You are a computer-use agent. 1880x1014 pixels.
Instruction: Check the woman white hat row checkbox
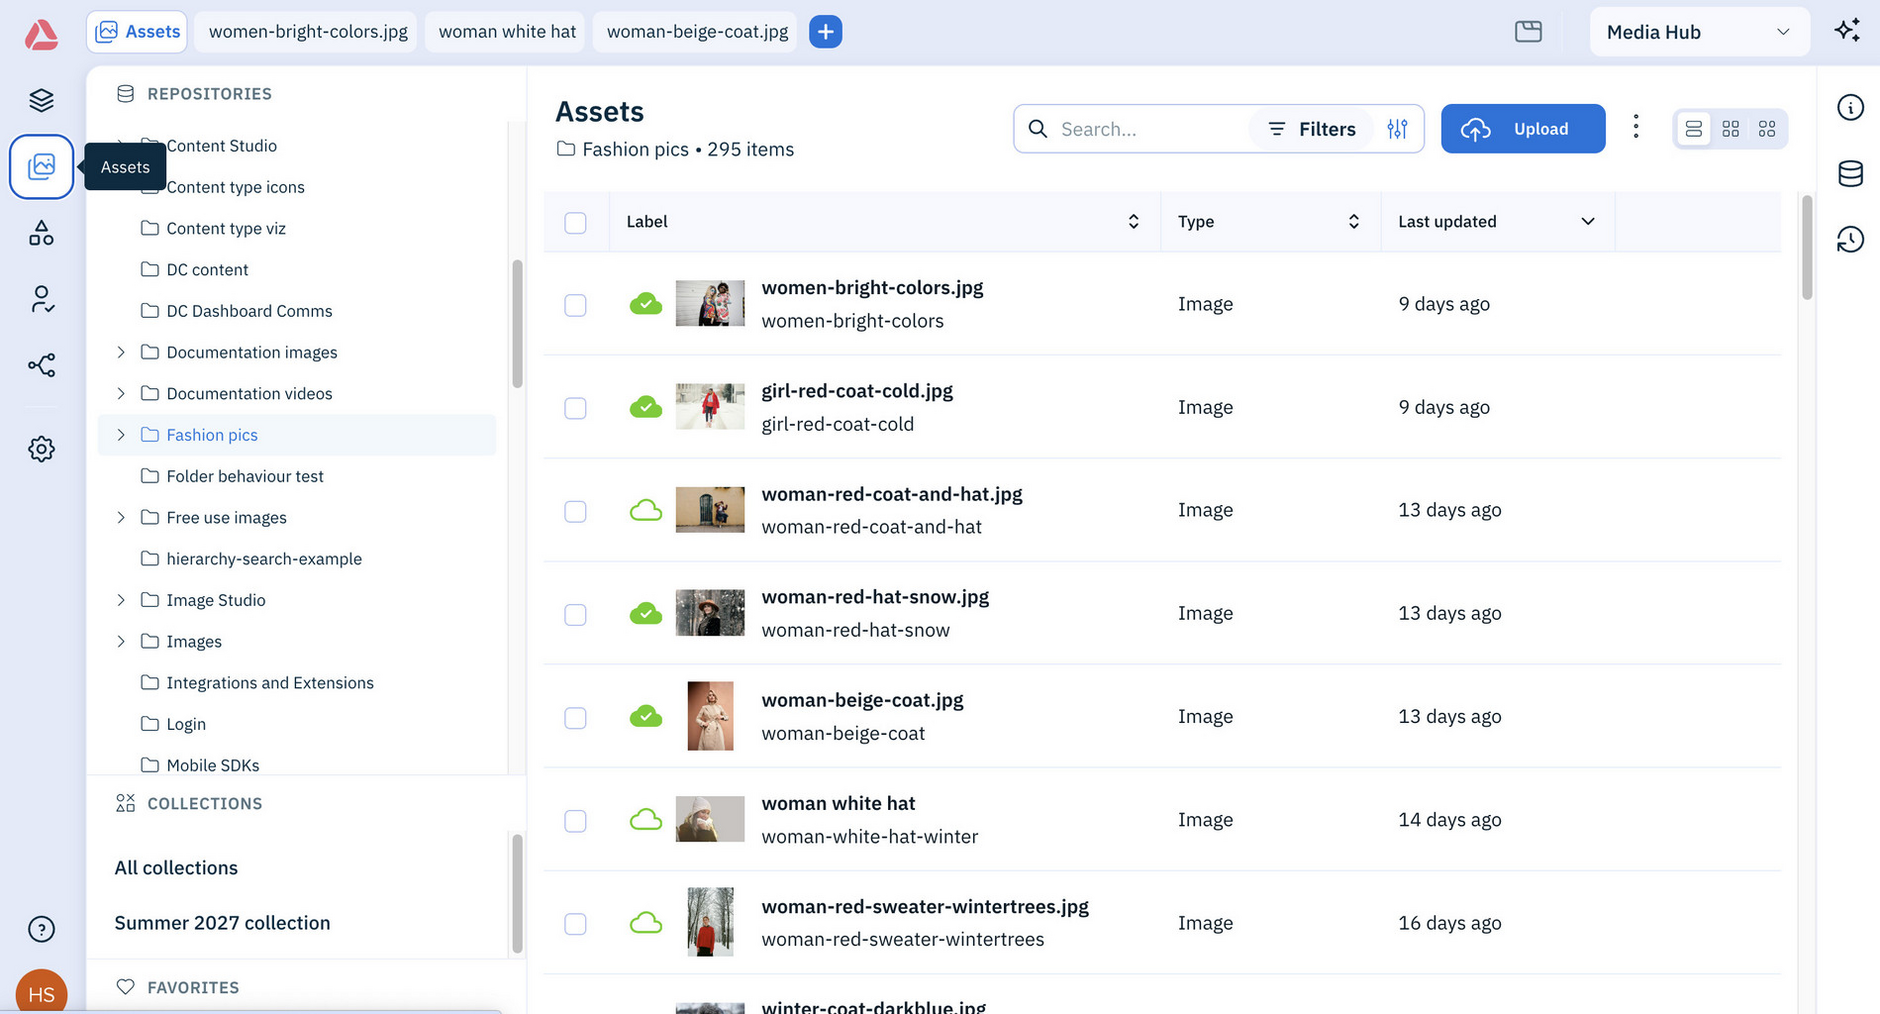575,821
